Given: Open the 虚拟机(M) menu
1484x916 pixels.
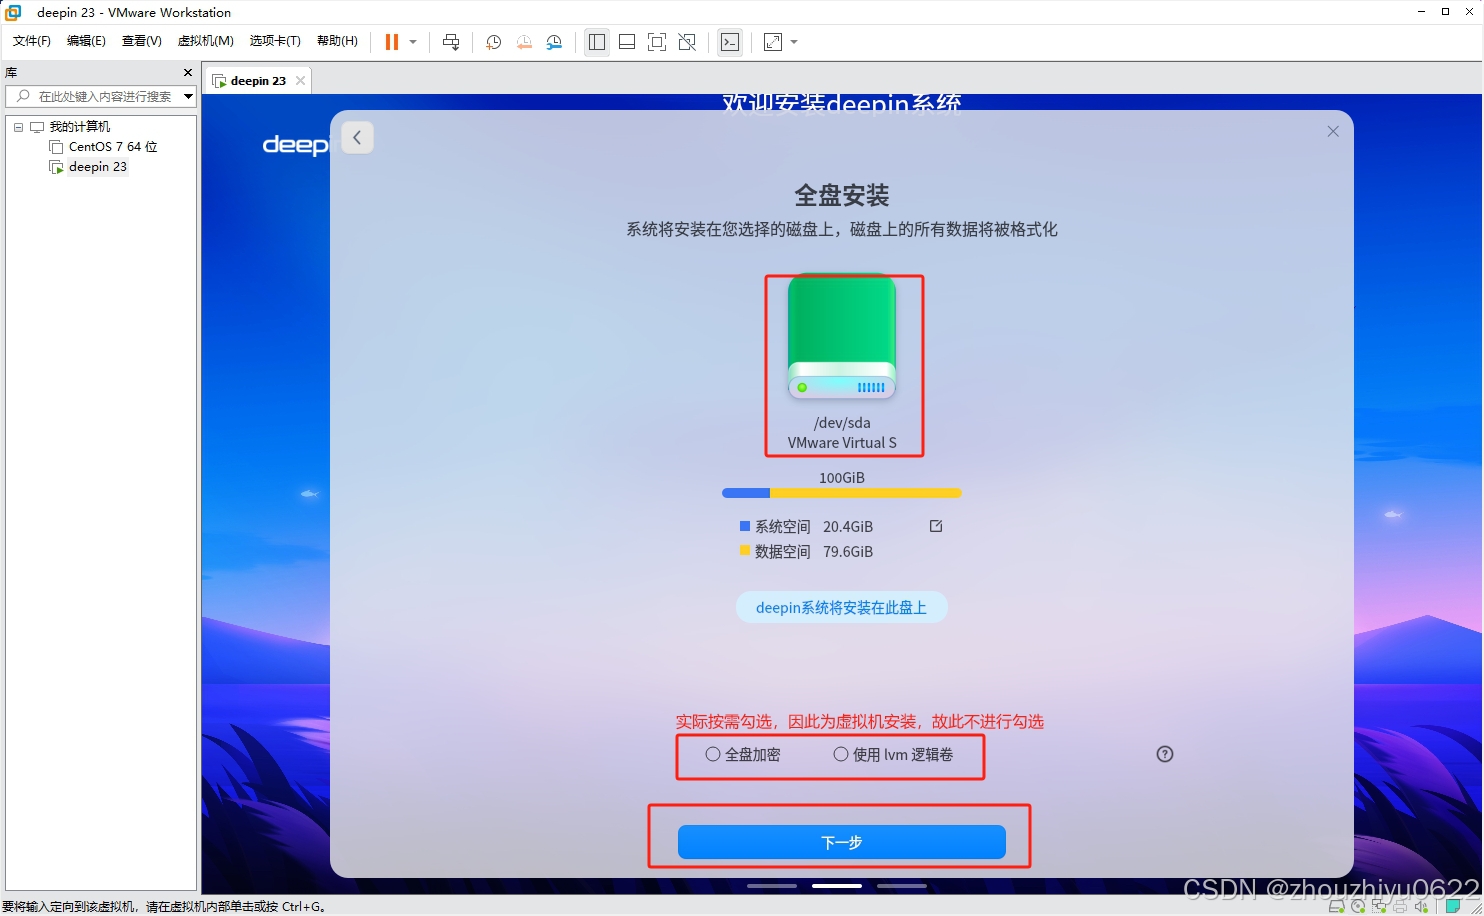Looking at the screenshot, I should [x=205, y=41].
